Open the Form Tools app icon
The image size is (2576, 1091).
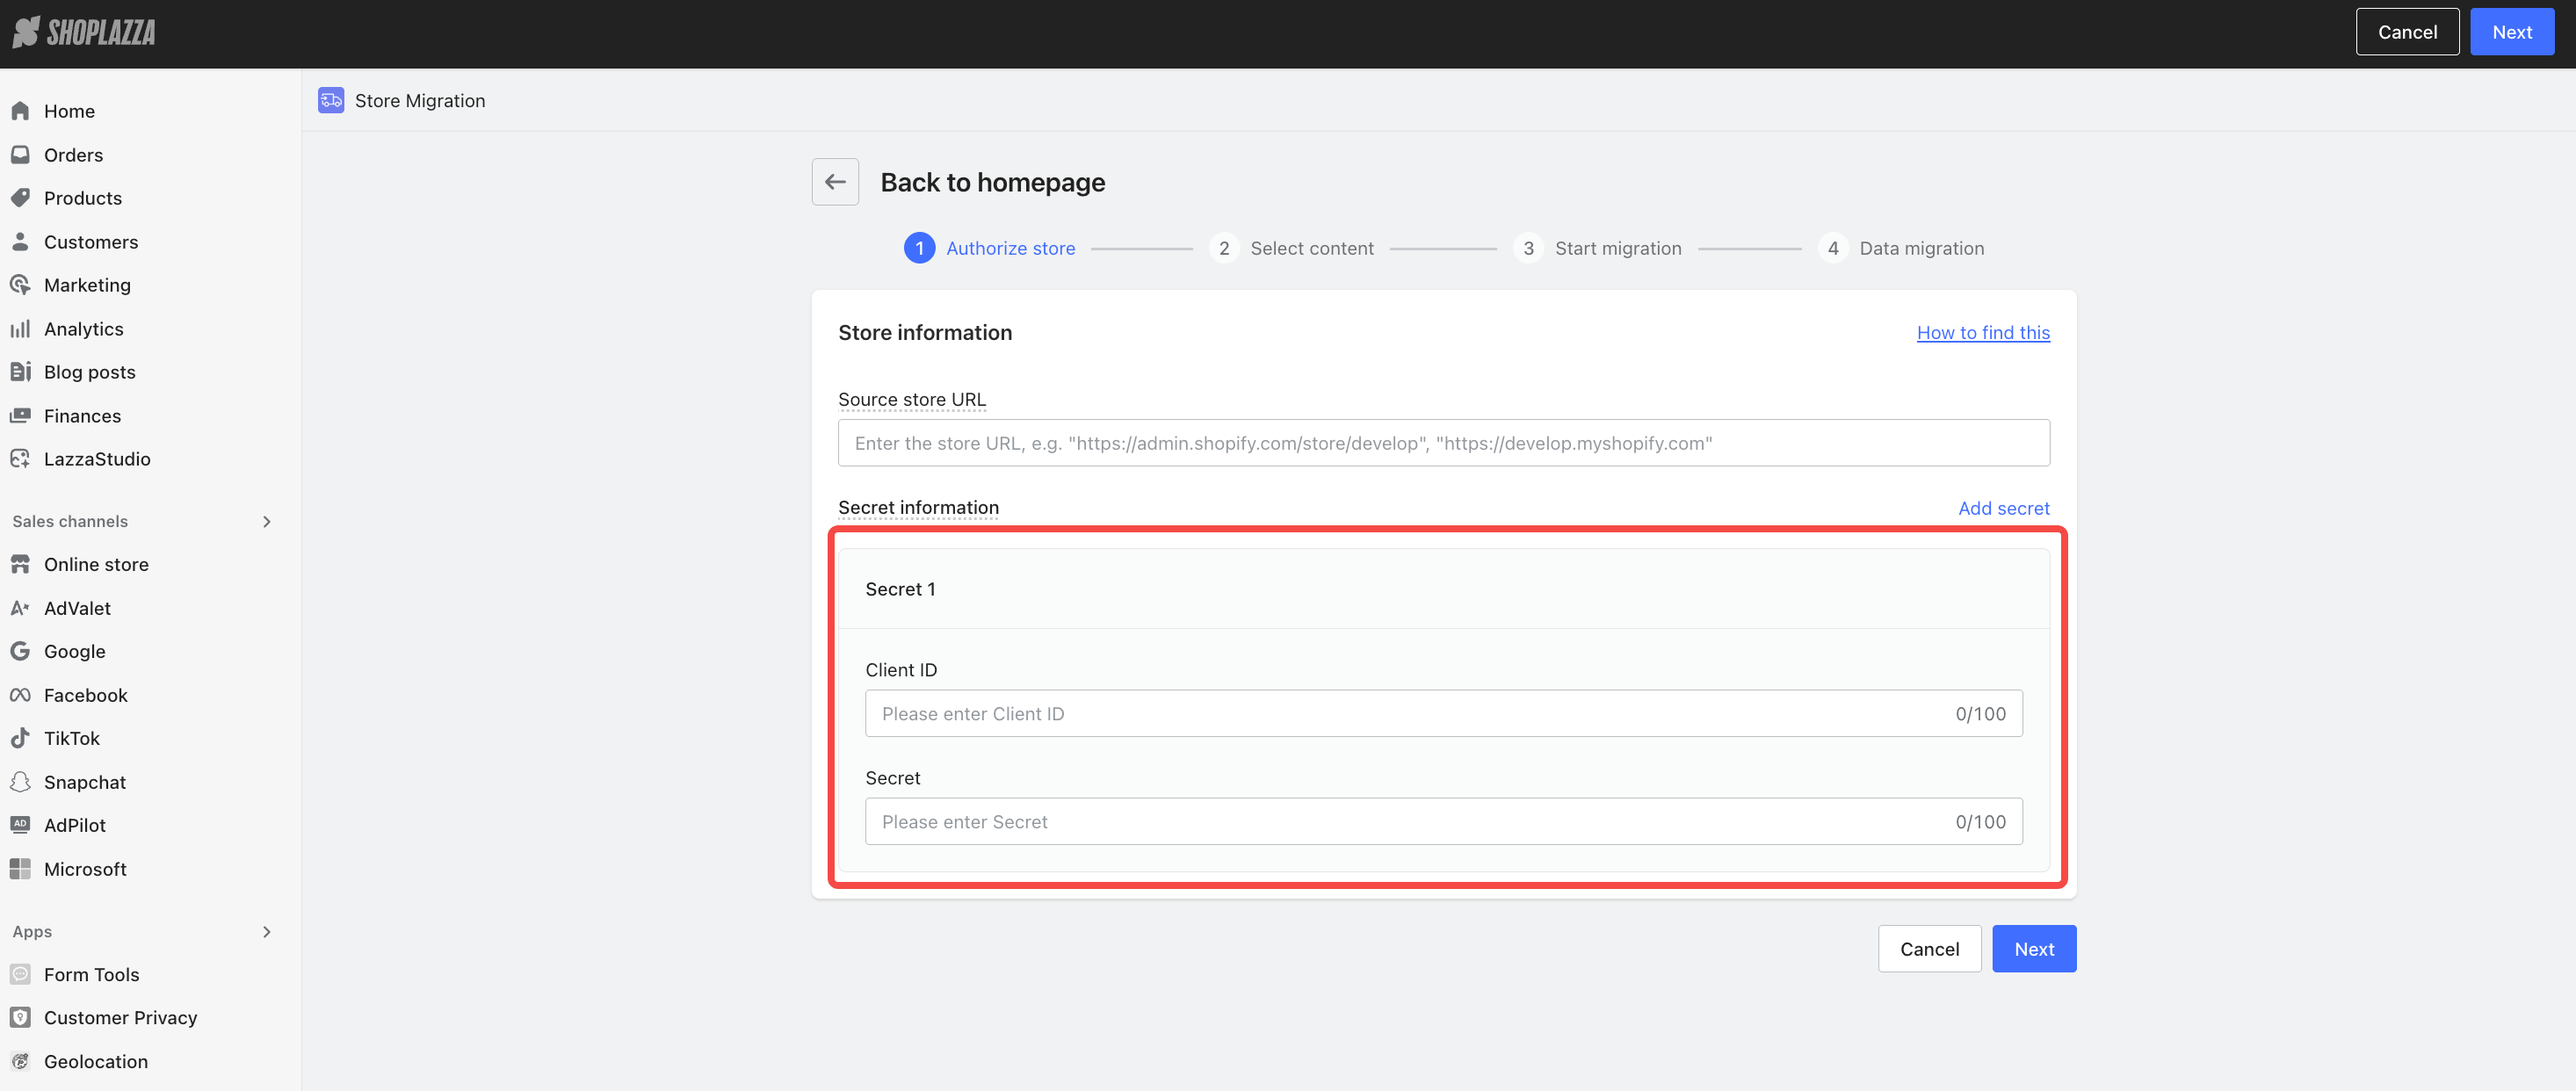click(20, 975)
